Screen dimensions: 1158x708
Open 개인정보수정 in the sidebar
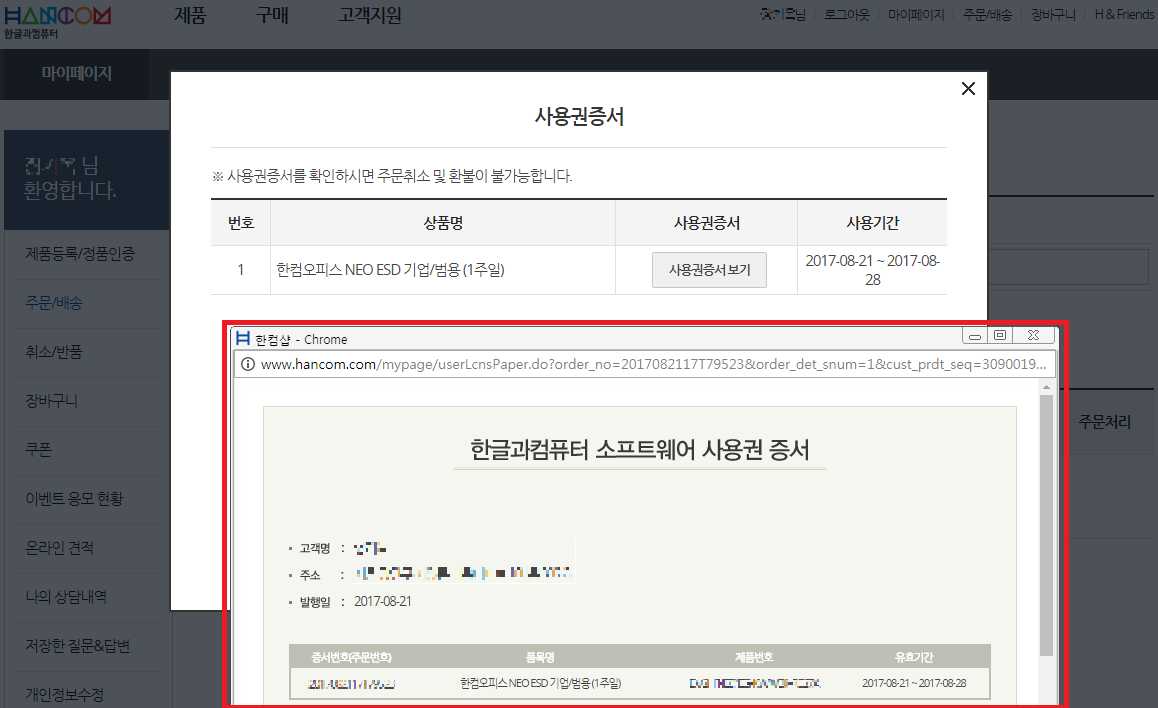(x=64, y=695)
